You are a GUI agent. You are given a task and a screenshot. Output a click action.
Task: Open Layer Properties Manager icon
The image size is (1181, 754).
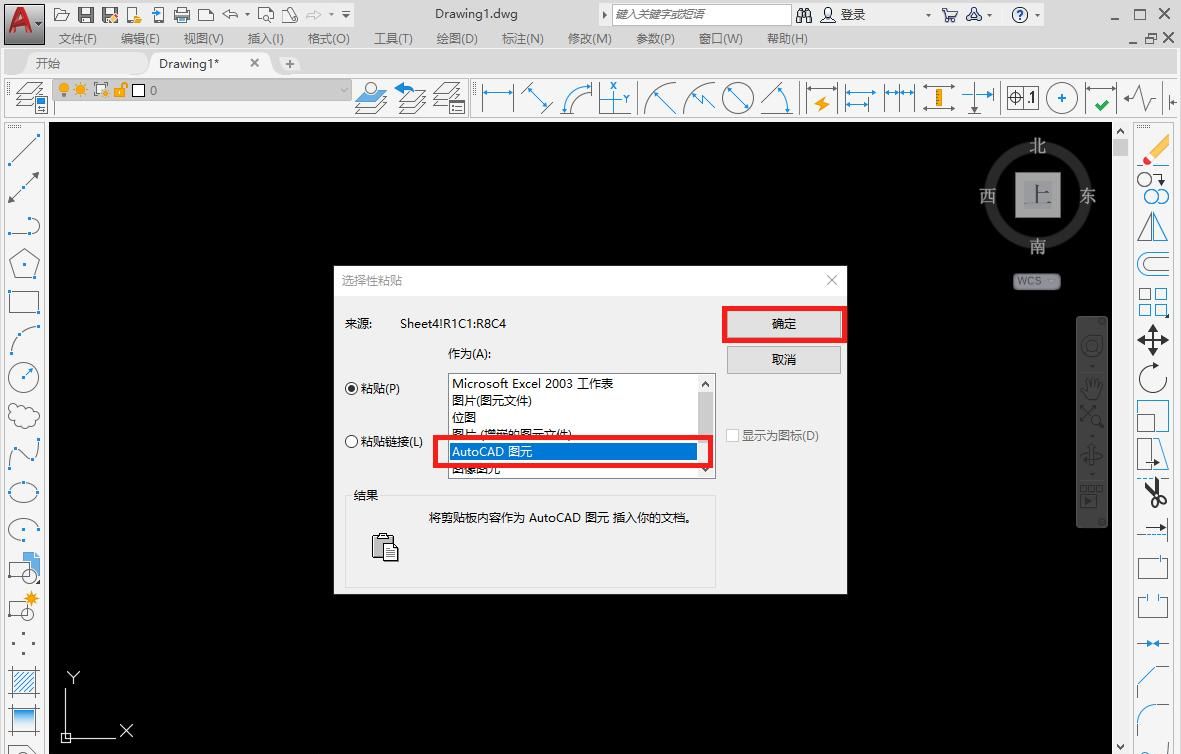pyautogui.click(x=30, y=99)
